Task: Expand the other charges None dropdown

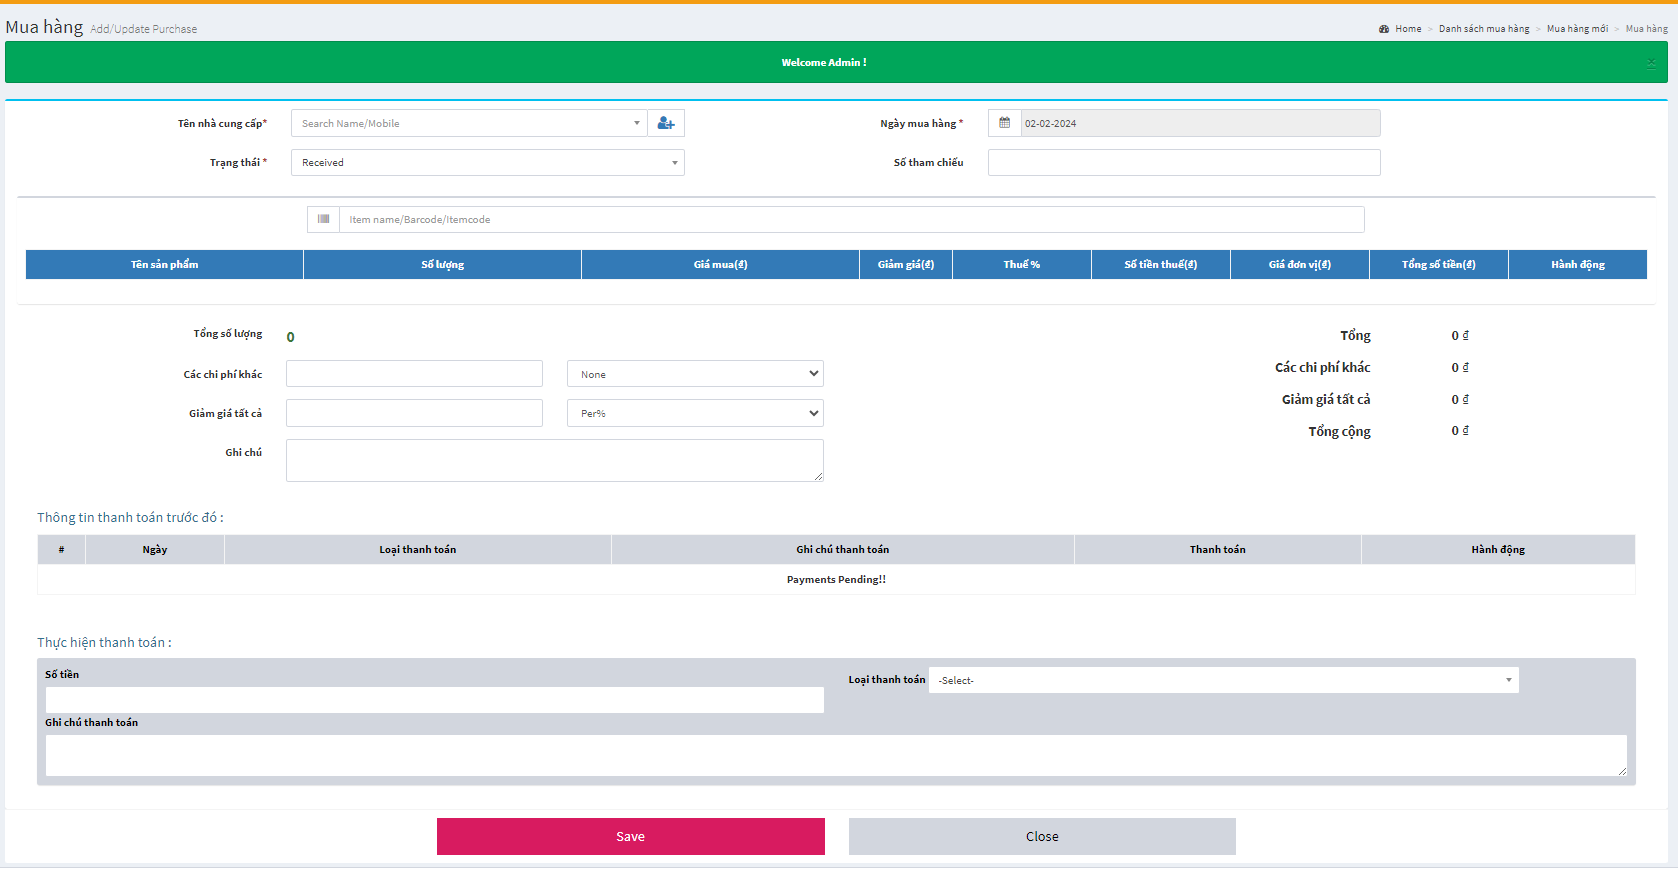Action: coord(695,374)
